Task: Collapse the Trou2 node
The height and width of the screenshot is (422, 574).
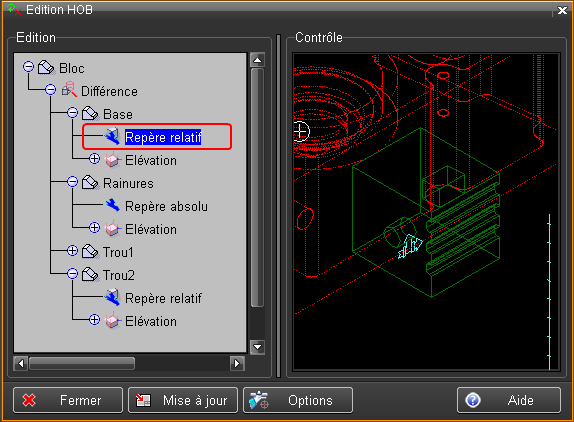Action: (72, 274)
